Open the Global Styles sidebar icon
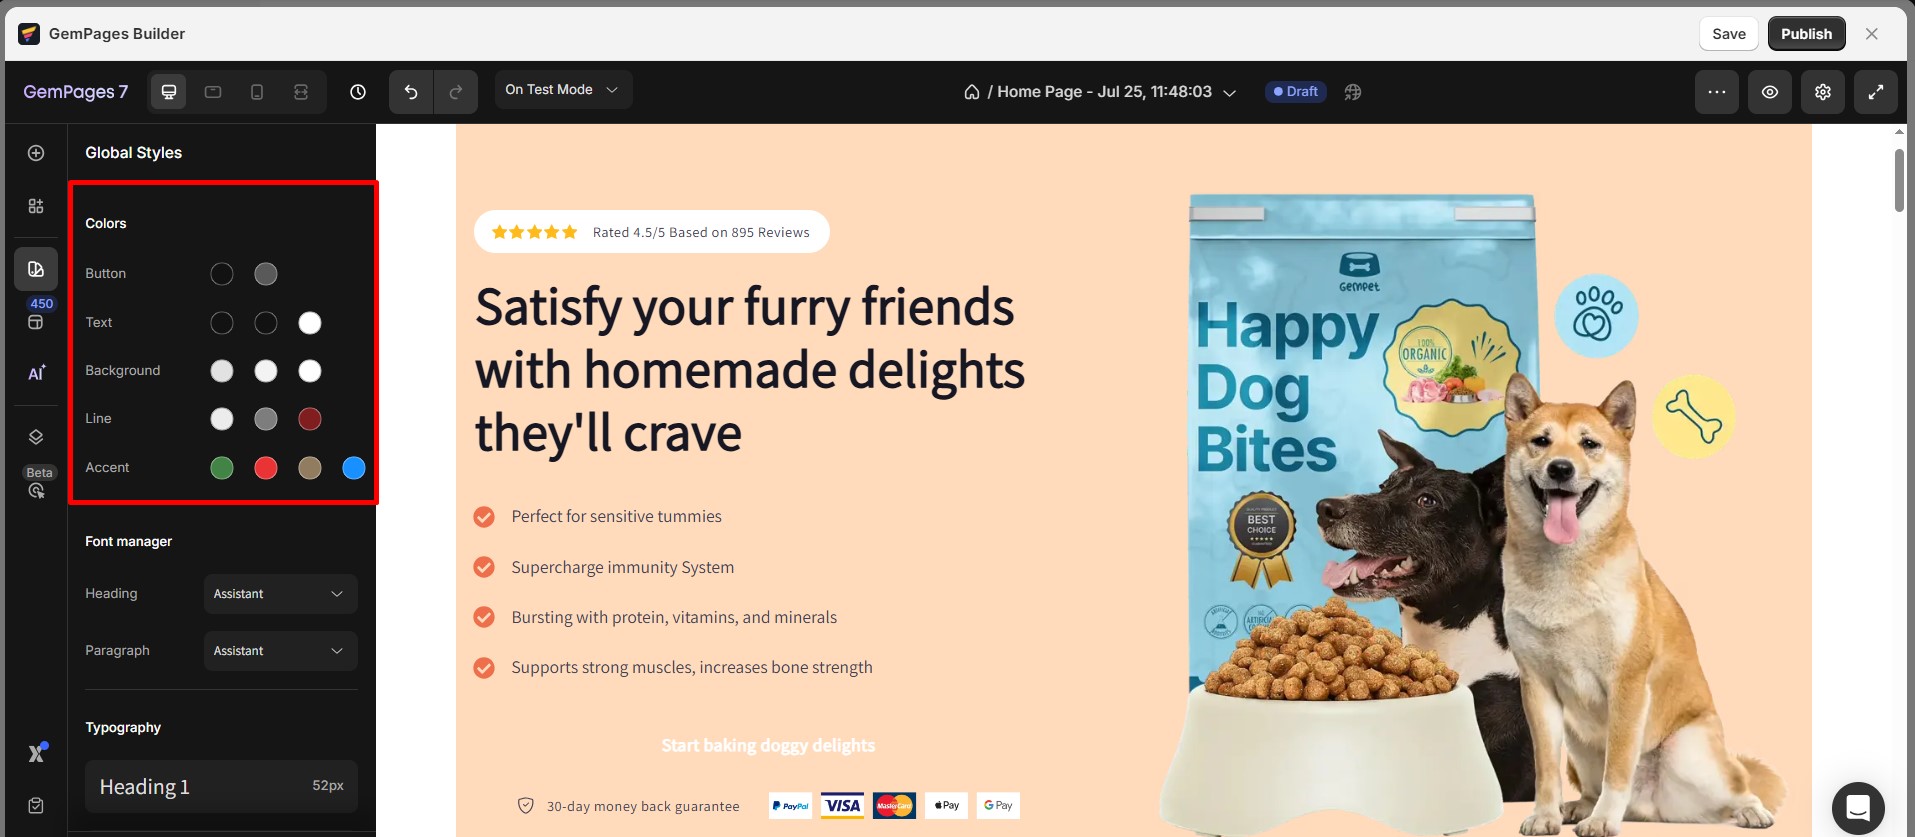This screenshot has height=837, width=1915. 36,269
